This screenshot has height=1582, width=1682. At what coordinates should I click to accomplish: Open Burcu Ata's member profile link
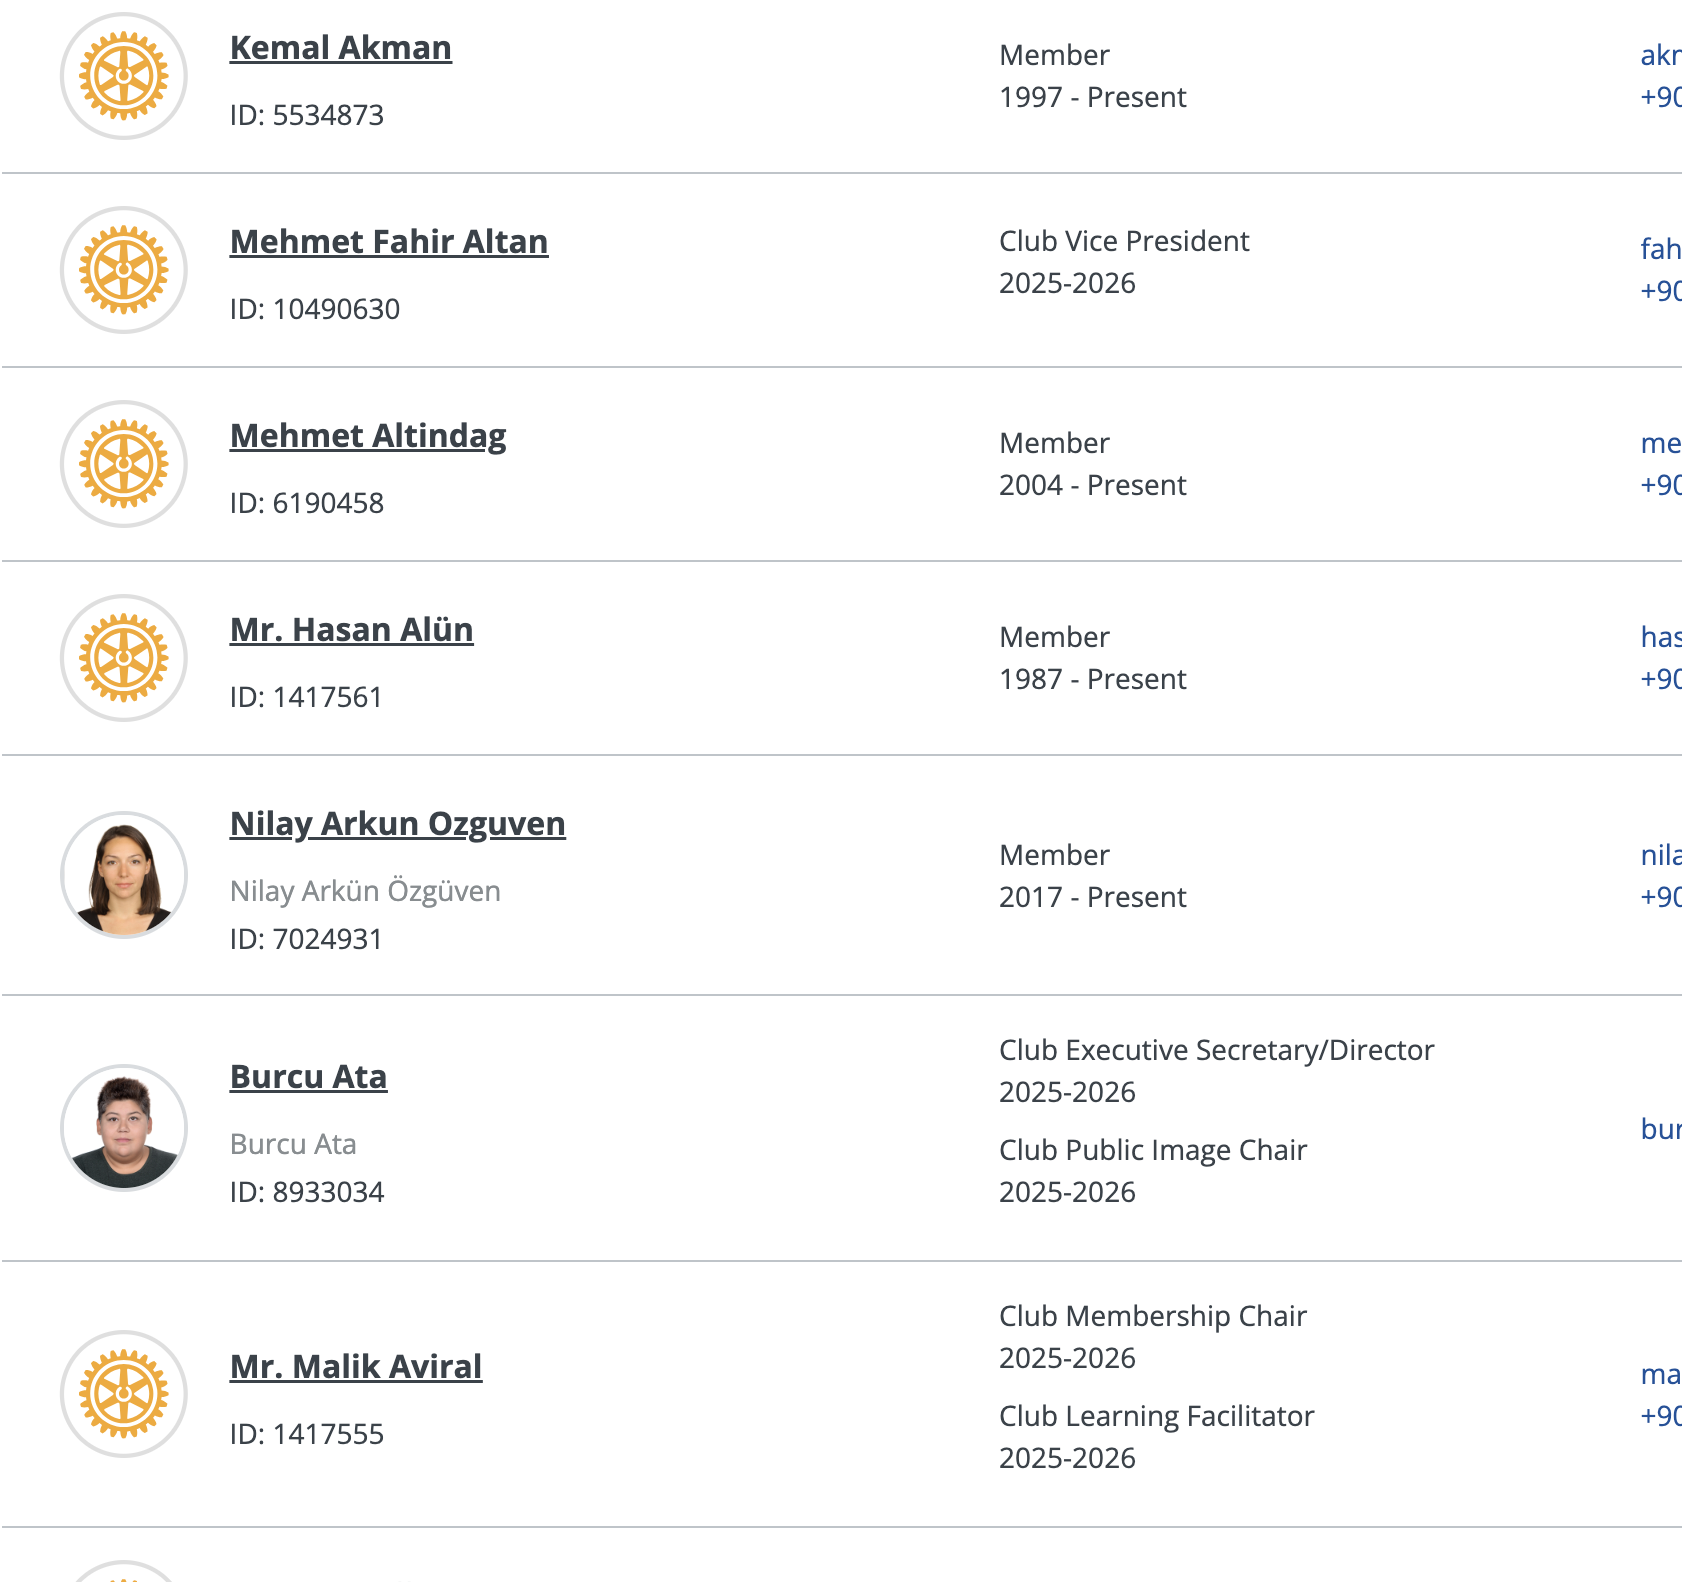(x=308, y=1077)
